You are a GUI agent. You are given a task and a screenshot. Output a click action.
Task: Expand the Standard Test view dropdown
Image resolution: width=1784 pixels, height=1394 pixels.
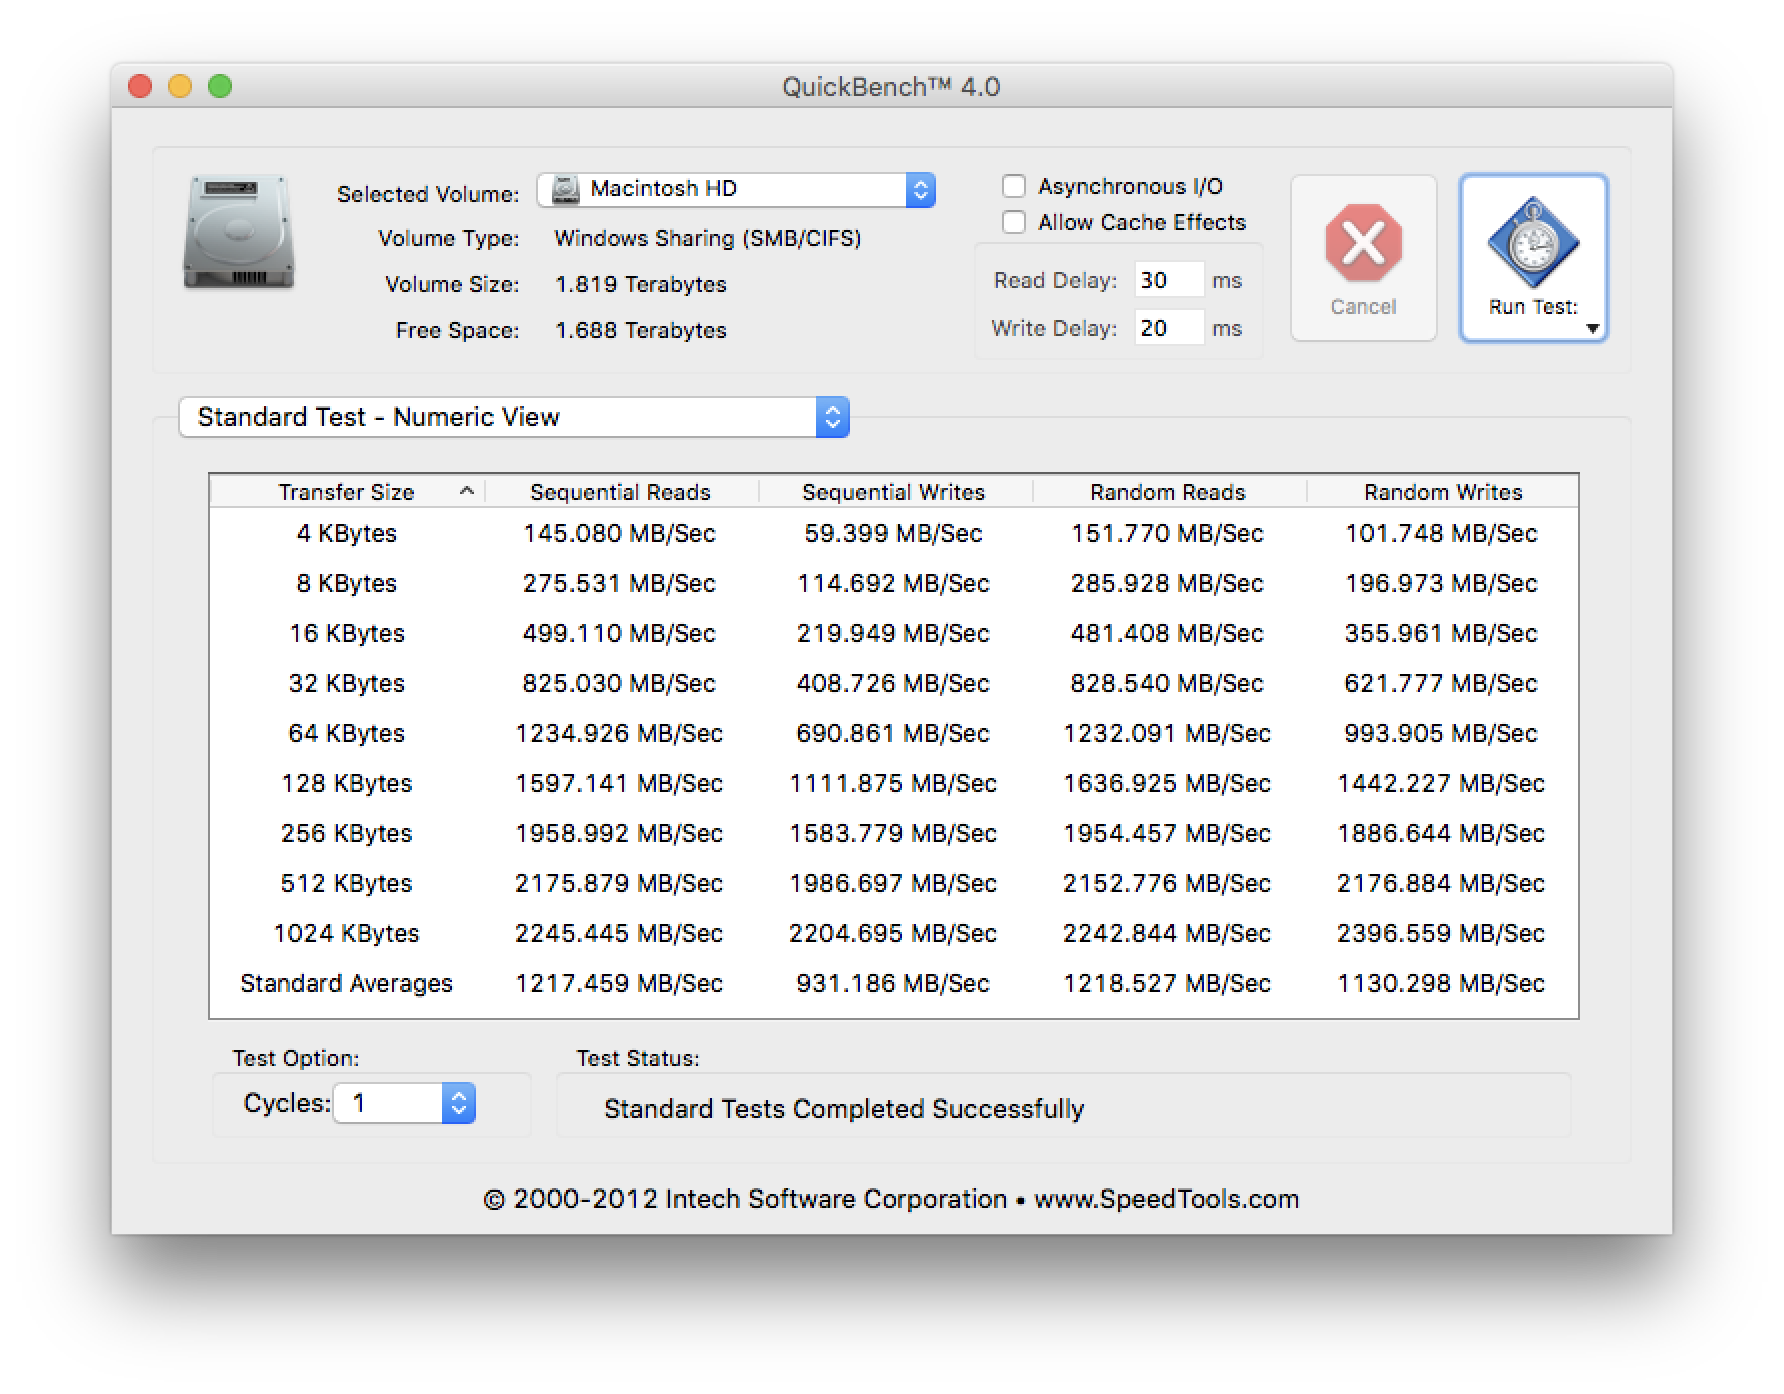[514, 417]
